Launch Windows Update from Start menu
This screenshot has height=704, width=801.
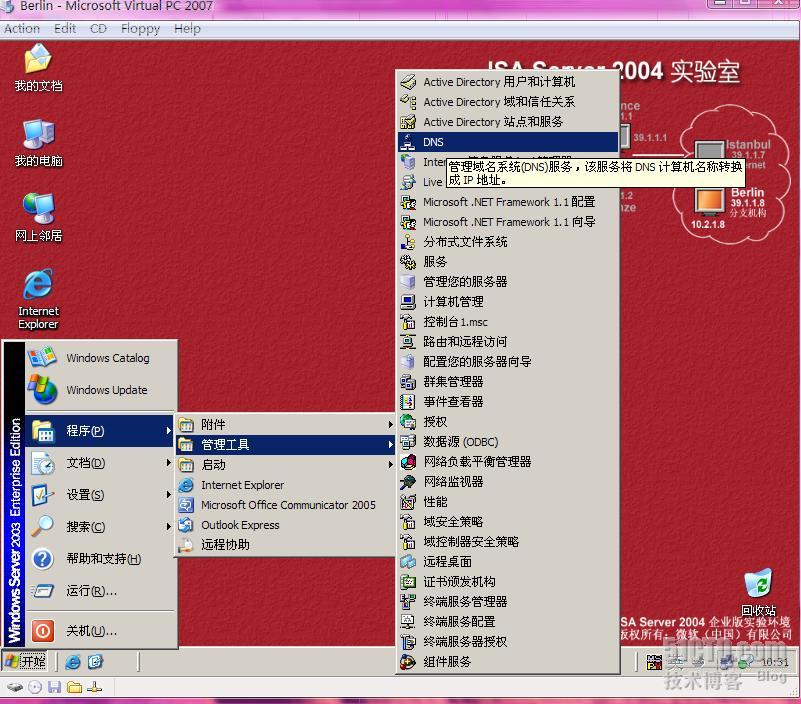point(102,390)
